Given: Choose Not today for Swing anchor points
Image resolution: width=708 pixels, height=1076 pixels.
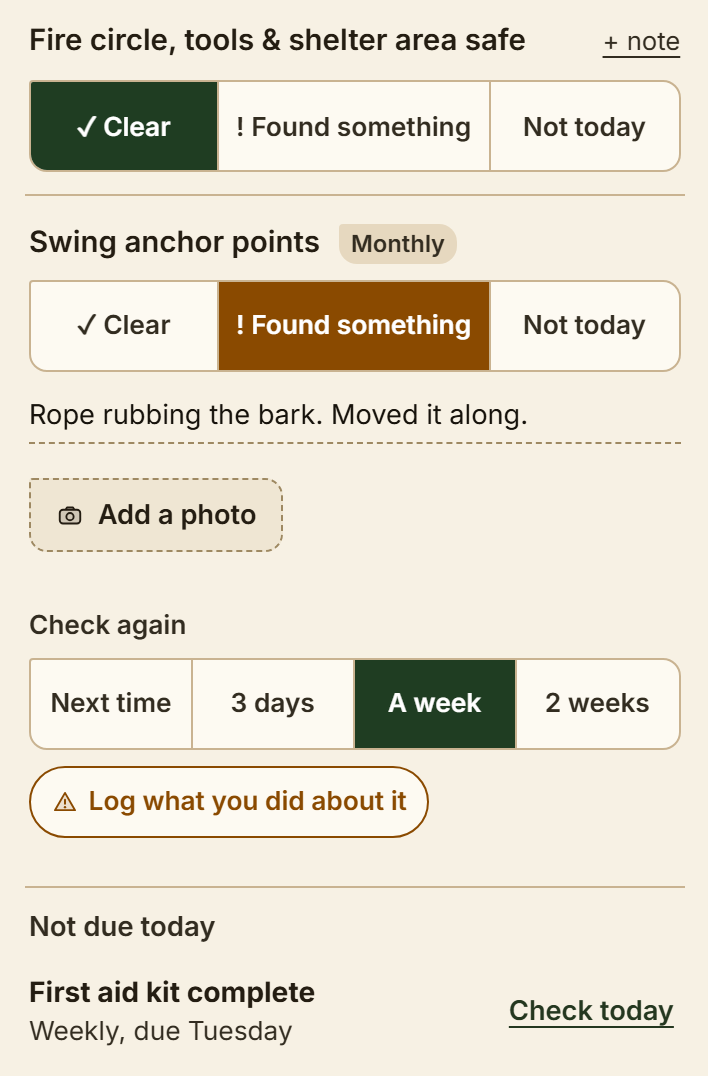Looking at the screenshot, I should click(585, 325).
